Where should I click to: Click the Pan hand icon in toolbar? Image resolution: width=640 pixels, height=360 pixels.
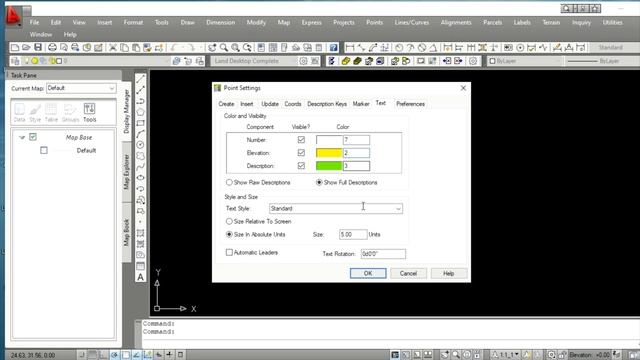coord(212,48)
